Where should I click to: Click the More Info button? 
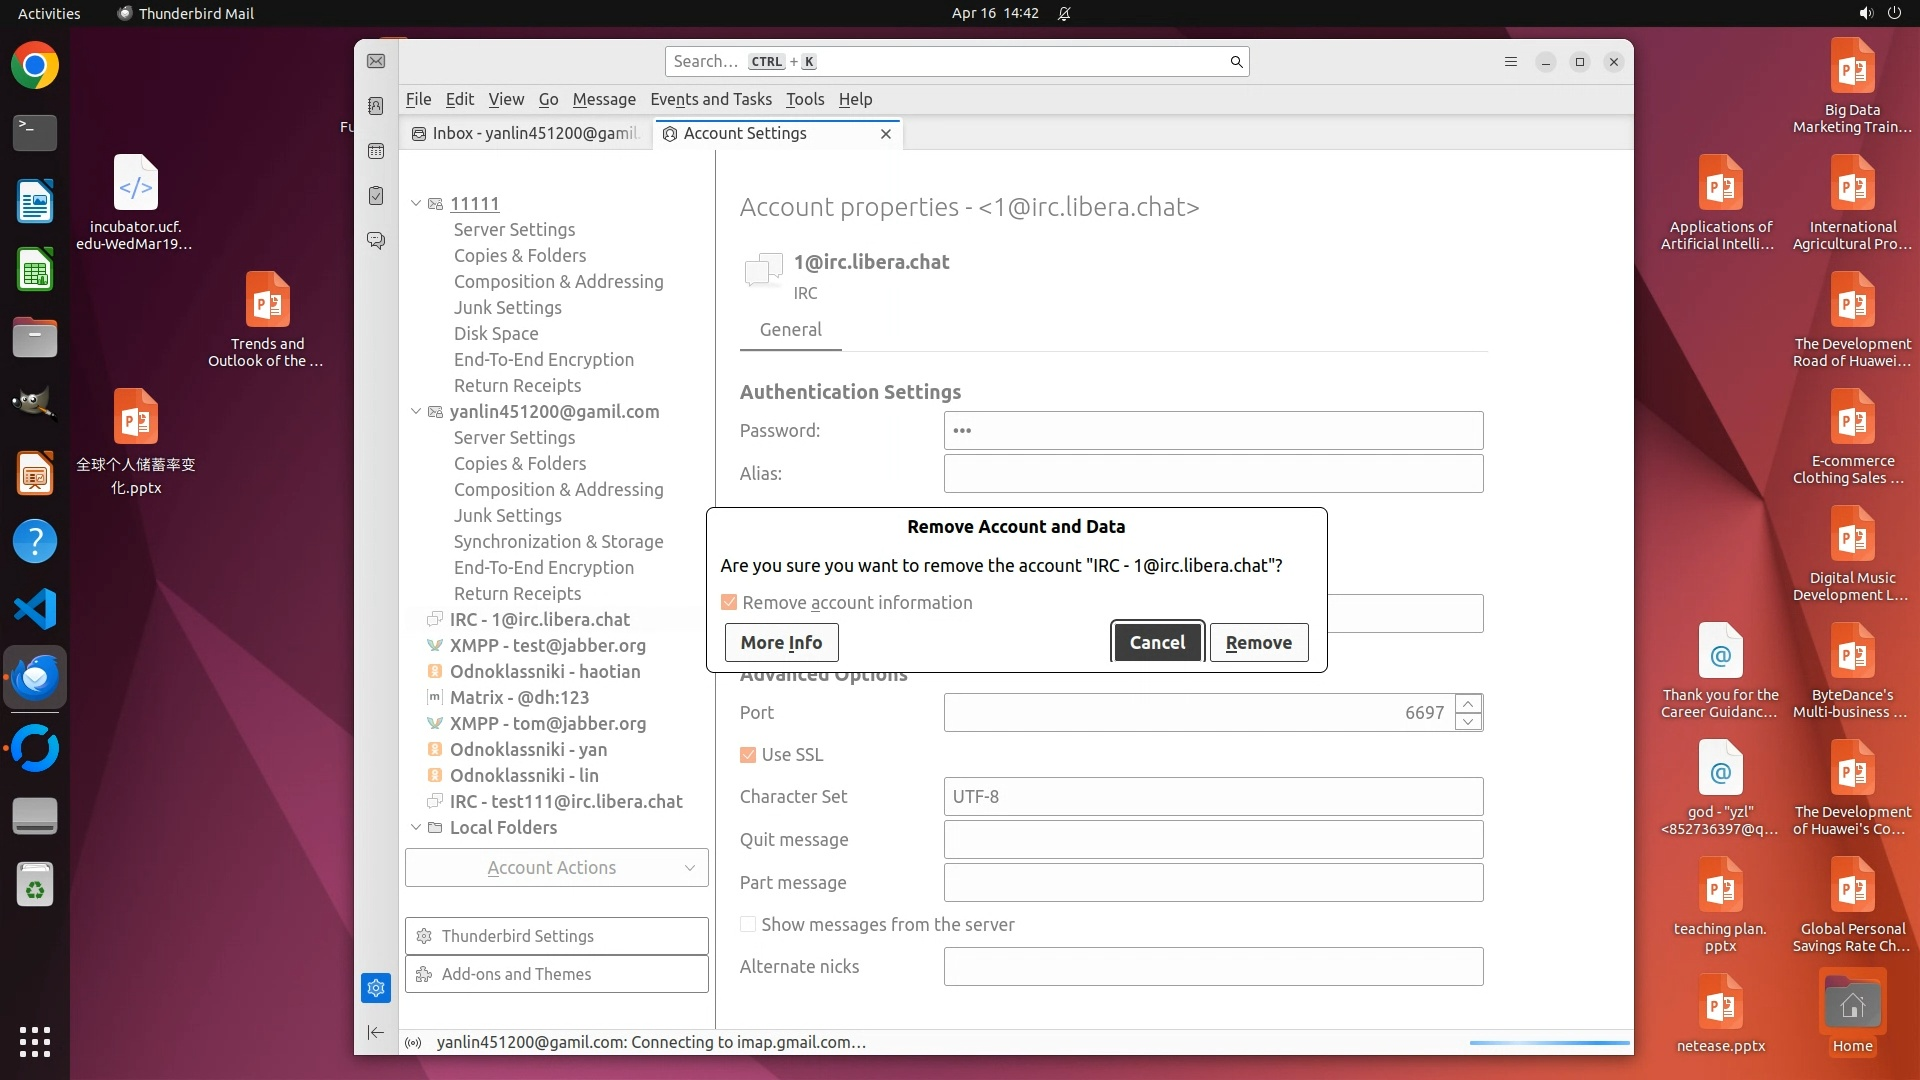point(781,643)
